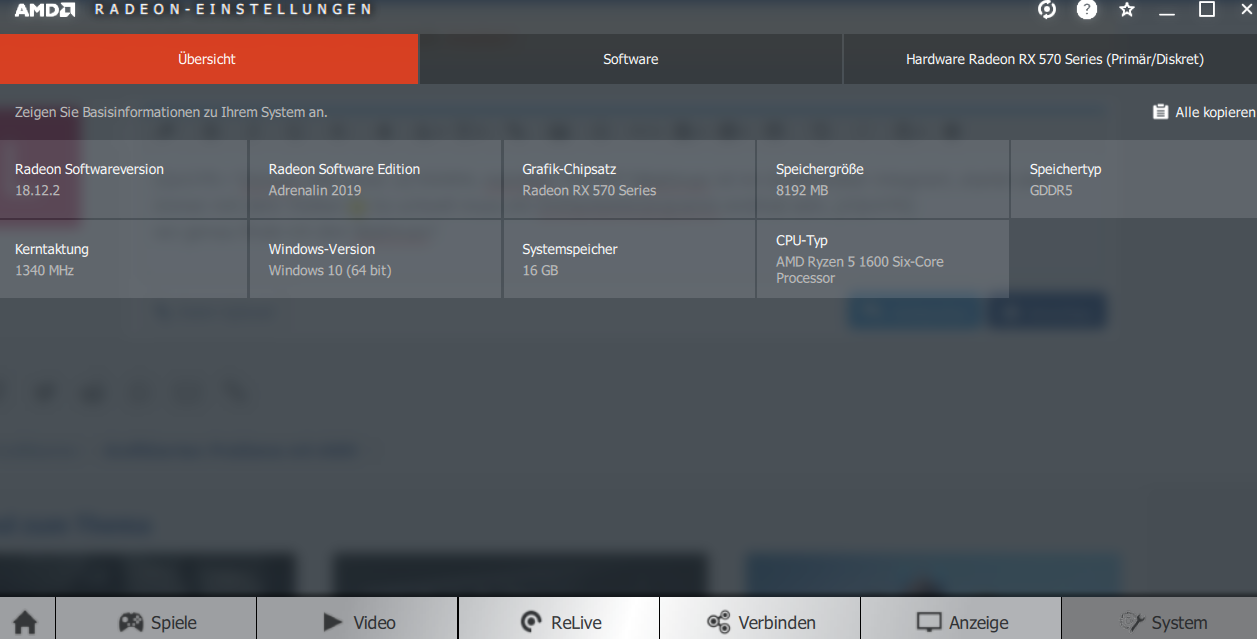Select the Übersicht tab
Screen dimensions: 1257x639
tap(208, 59)
